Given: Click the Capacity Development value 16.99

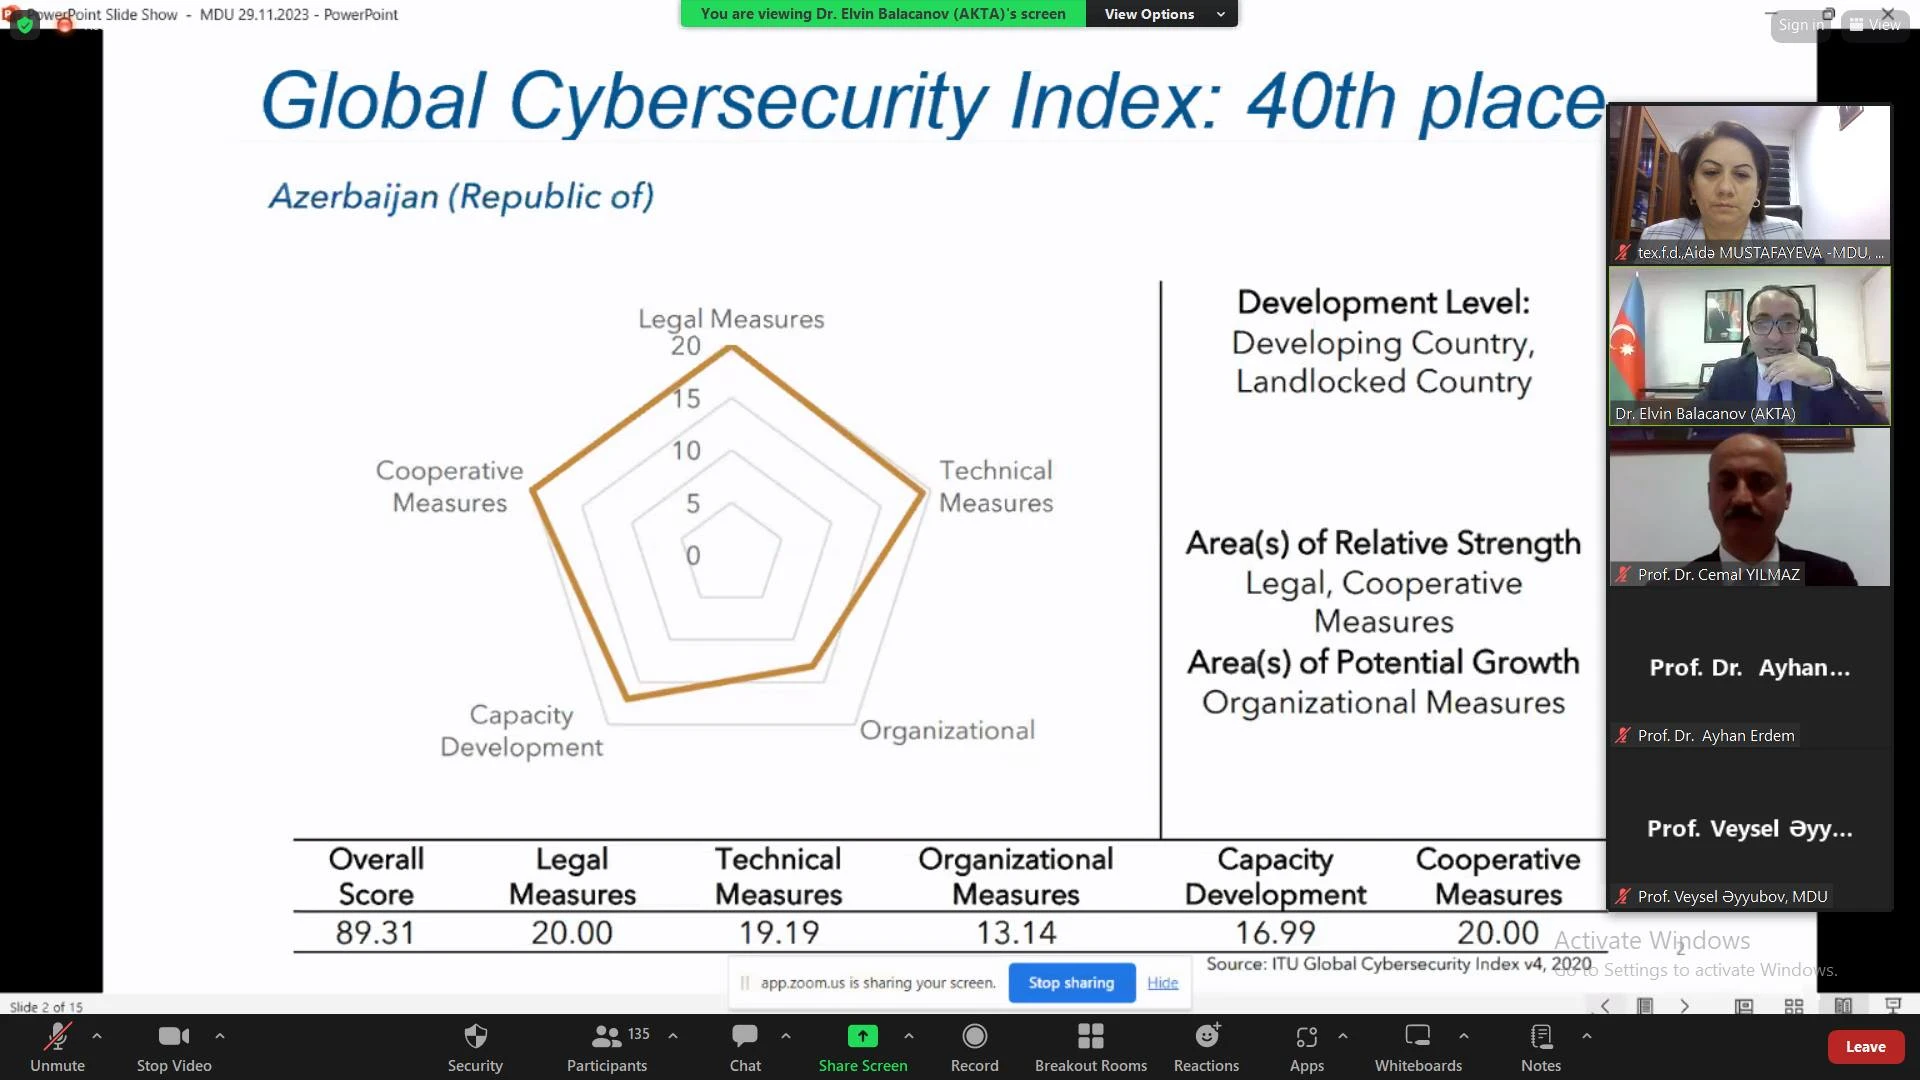Looking at the screenshot, I should click(x=1275, y=933).
